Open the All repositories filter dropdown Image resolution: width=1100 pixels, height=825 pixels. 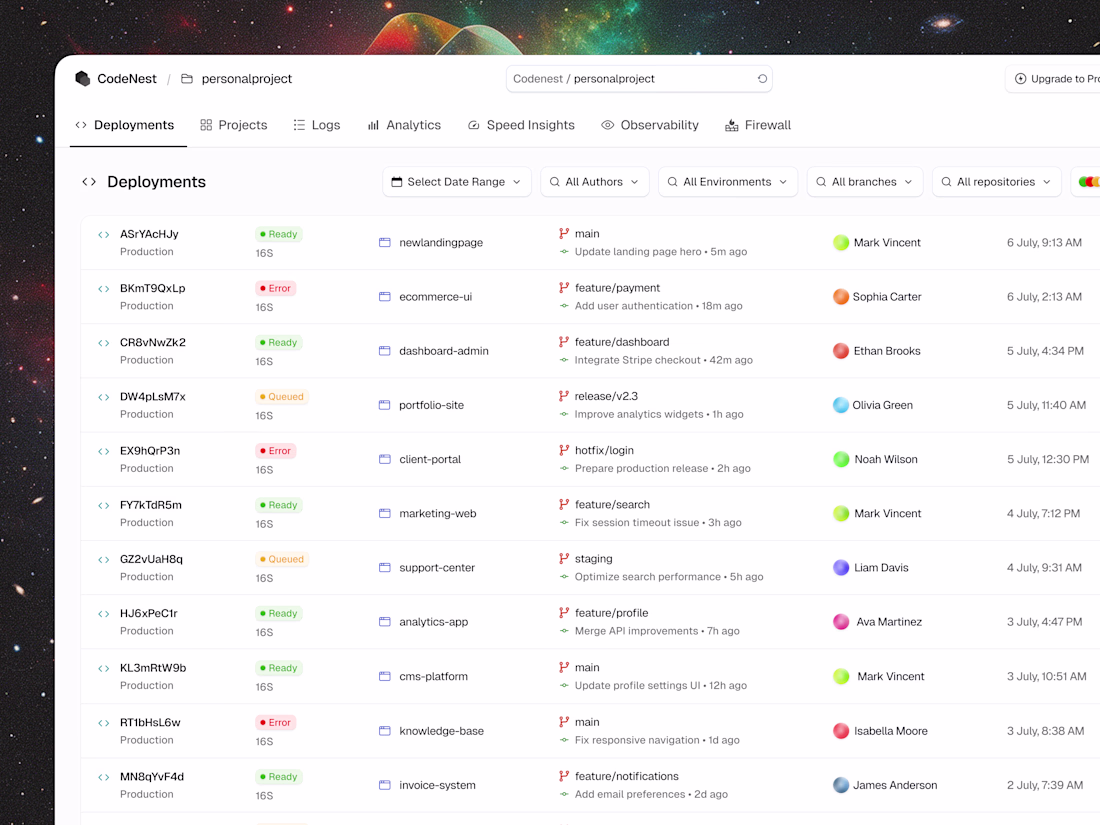pyautogui.click(x=997, y=182)
